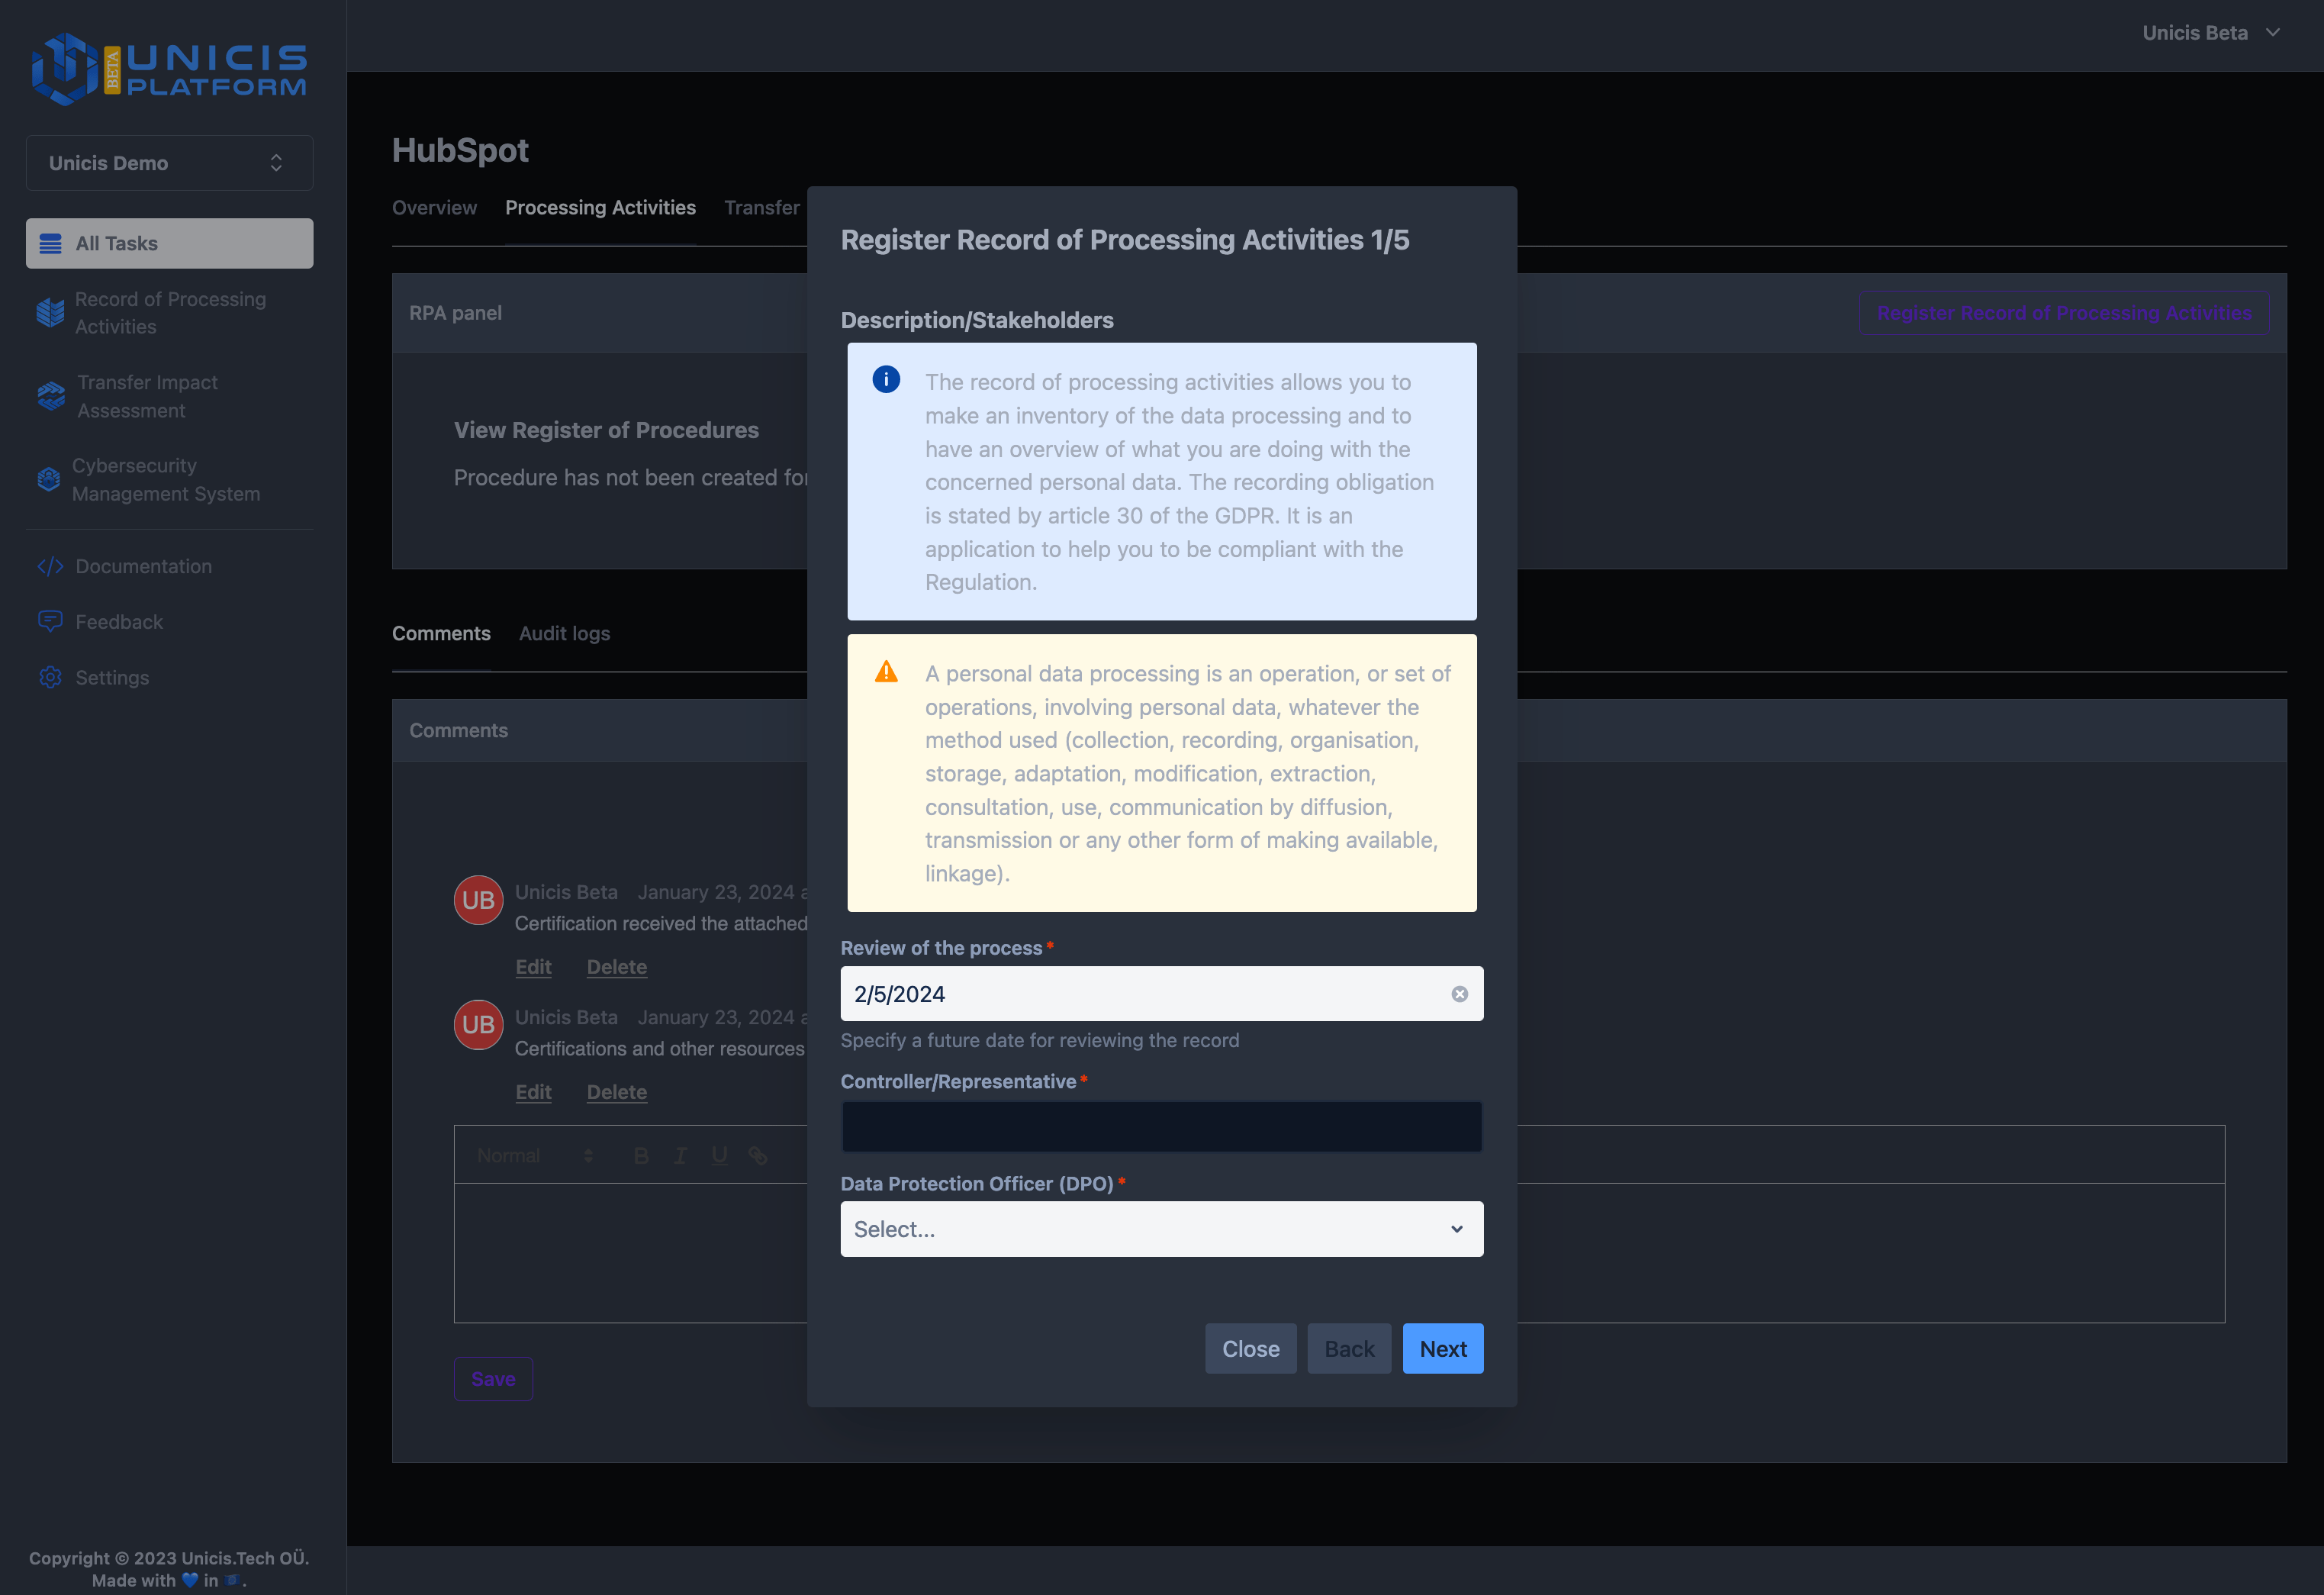Click the Record of Processing Activities sidebar icon
2324x1595 pixels.
click(50, 313)
